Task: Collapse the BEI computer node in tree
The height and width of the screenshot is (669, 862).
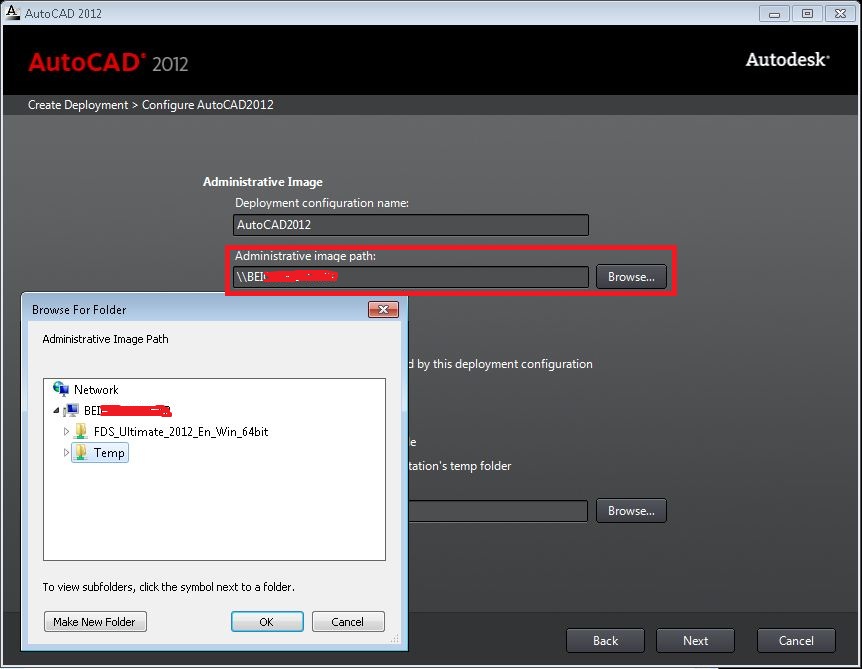Action: tap(56, 411)
